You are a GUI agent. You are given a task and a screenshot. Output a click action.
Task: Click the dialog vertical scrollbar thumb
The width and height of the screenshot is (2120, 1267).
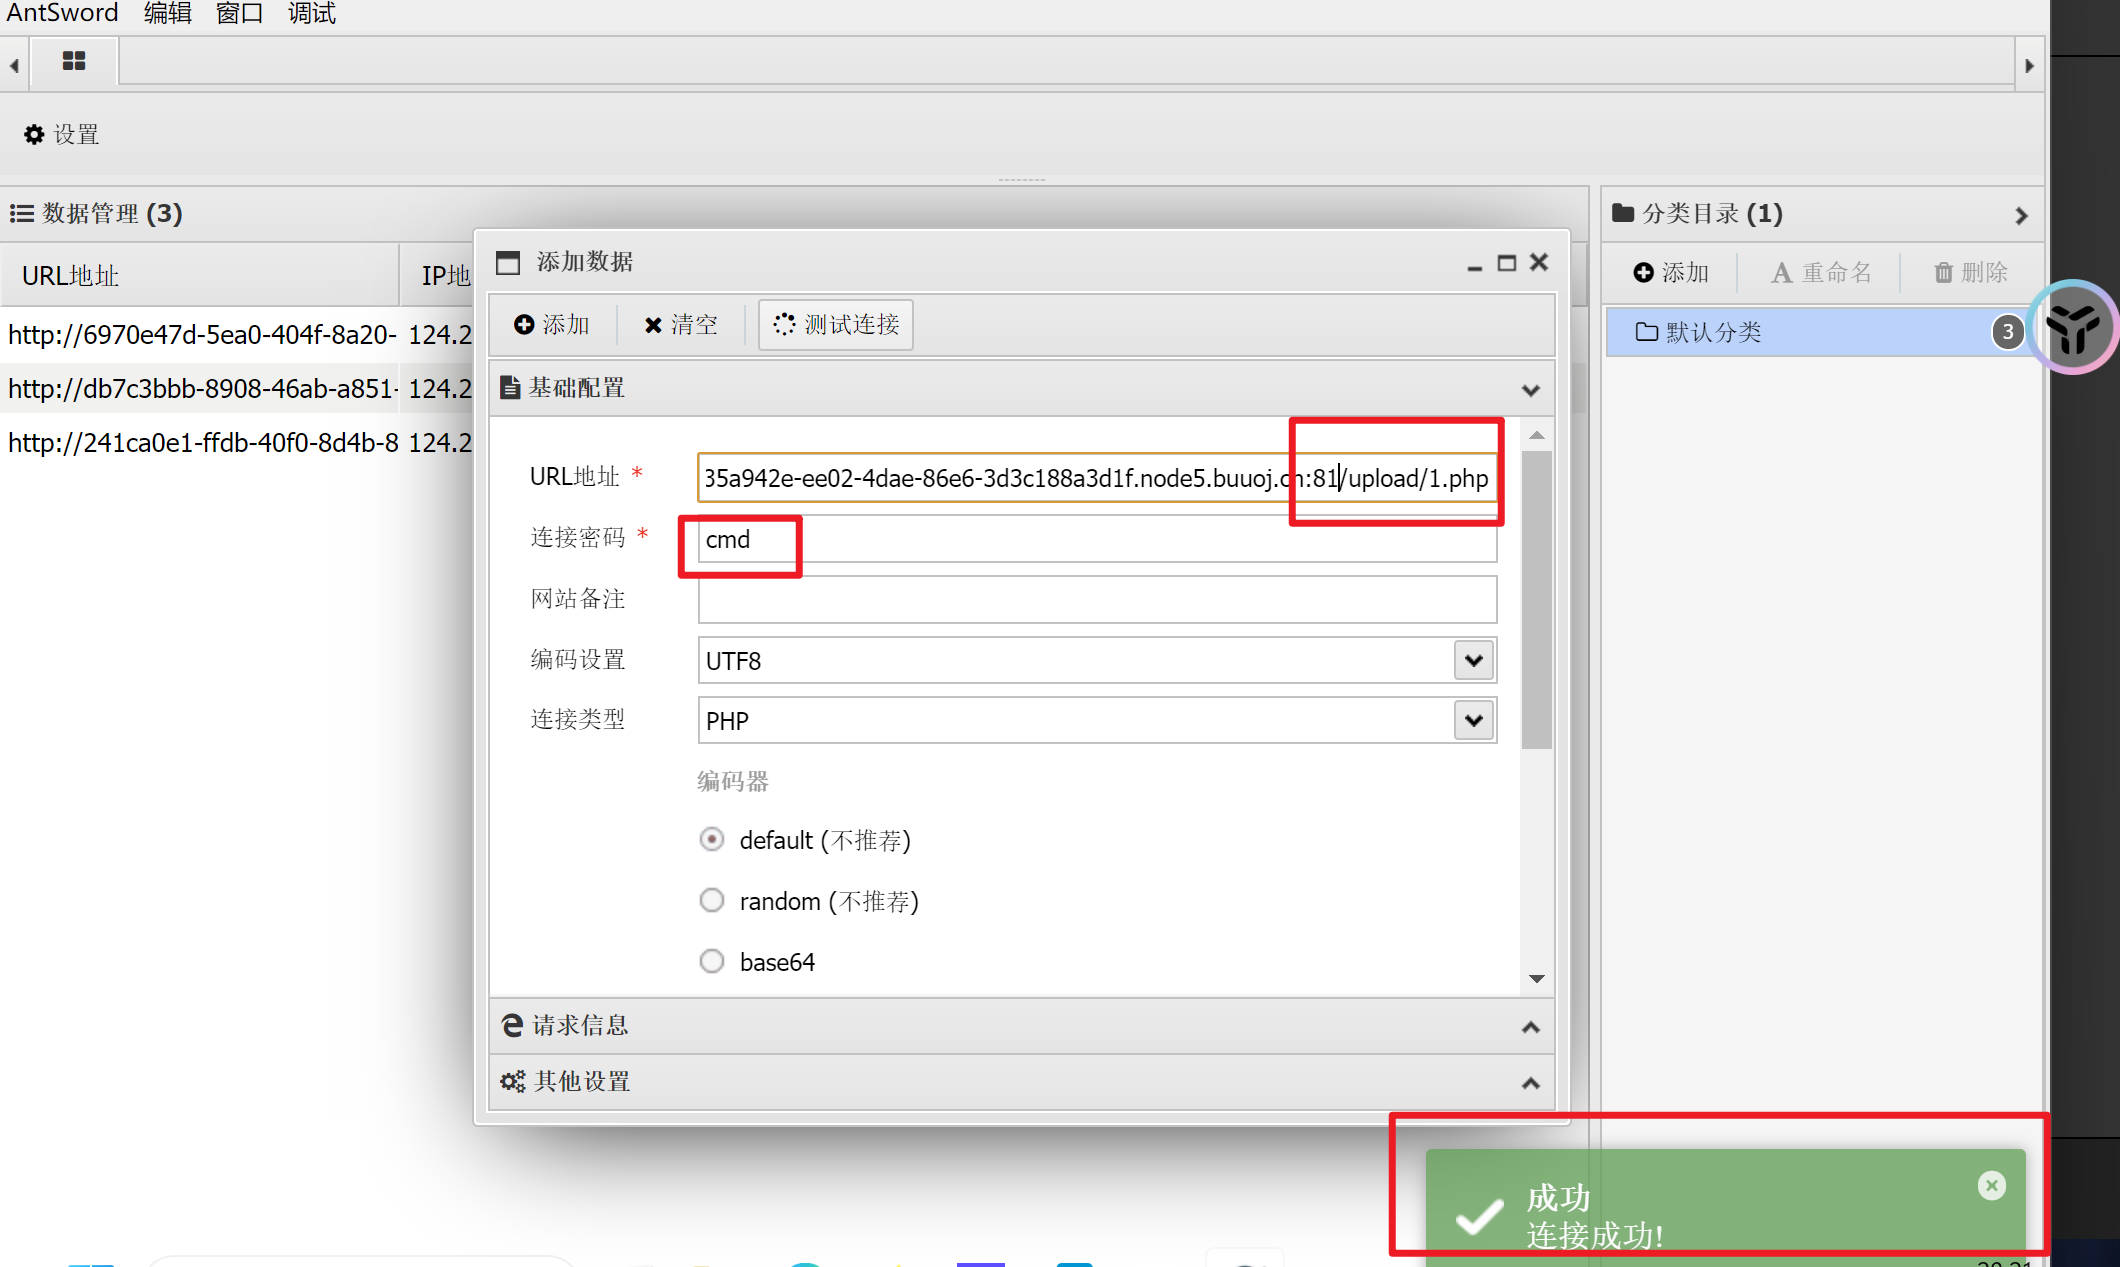coord(1537,599)
